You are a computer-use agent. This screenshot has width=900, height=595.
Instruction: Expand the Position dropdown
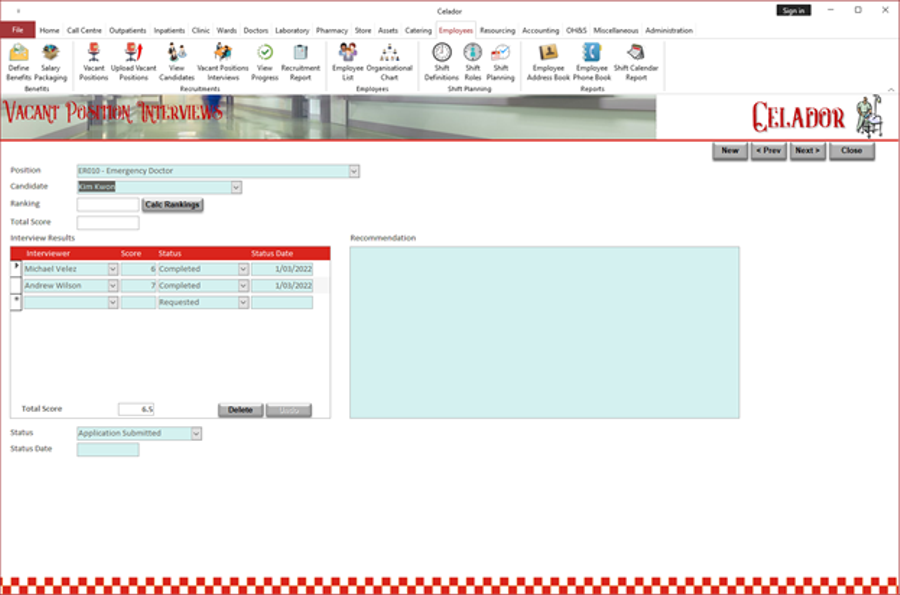point(353,171)
